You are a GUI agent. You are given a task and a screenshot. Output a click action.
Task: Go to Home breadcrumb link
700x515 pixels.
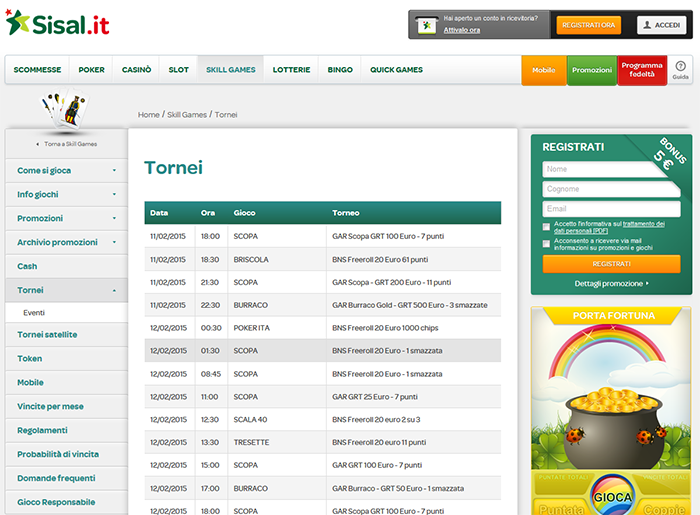pyautogui.click(x=148, y=115)
